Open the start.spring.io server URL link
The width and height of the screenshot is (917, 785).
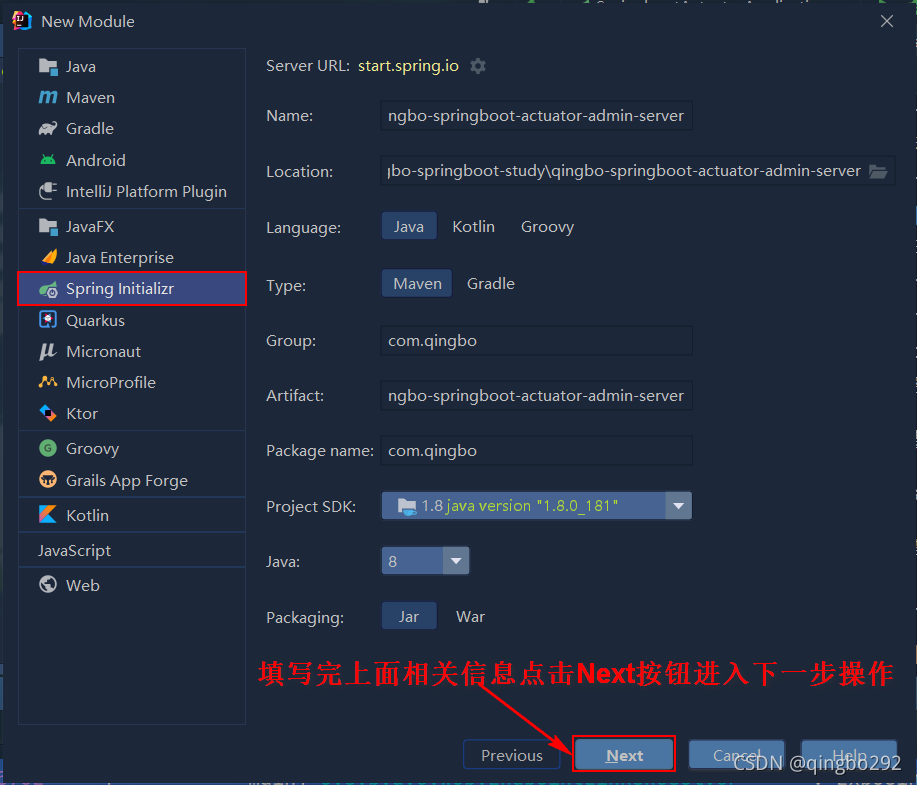click(408, 66)
